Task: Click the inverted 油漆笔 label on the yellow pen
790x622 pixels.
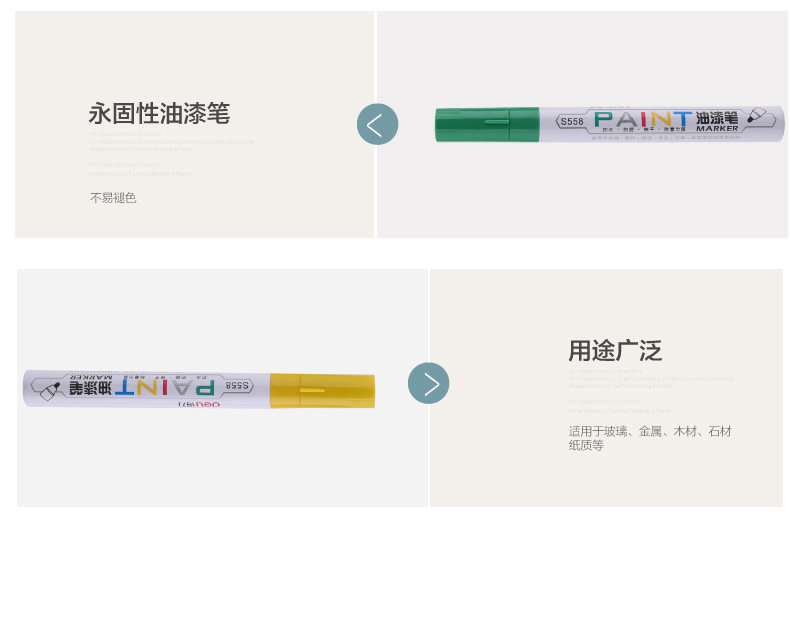Action: 91,385
